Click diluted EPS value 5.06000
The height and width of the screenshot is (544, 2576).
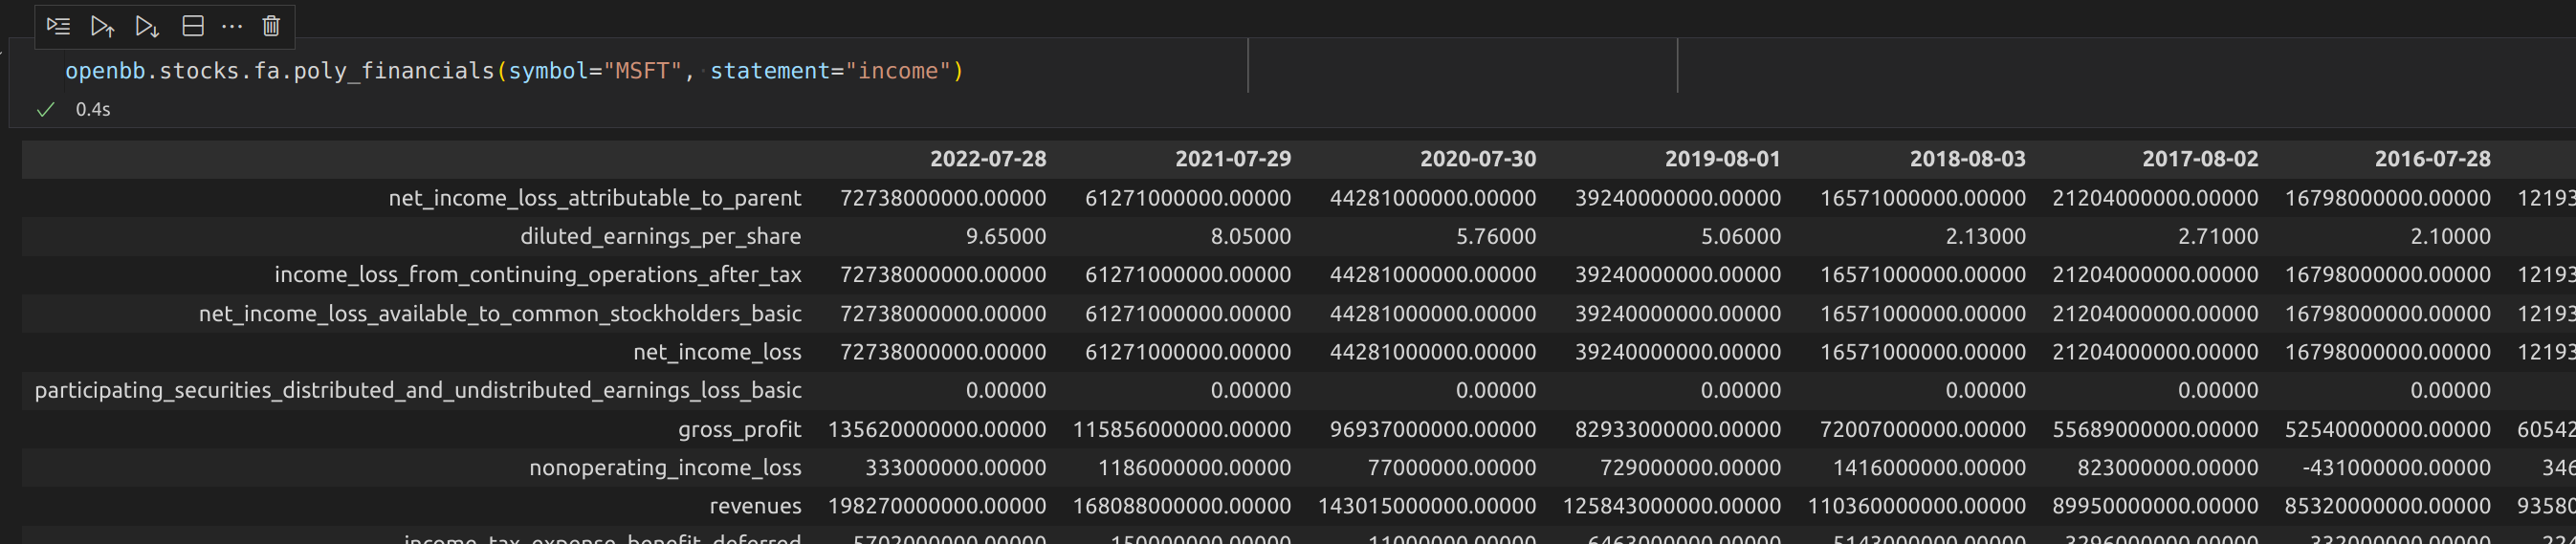tap(1740, 237)
